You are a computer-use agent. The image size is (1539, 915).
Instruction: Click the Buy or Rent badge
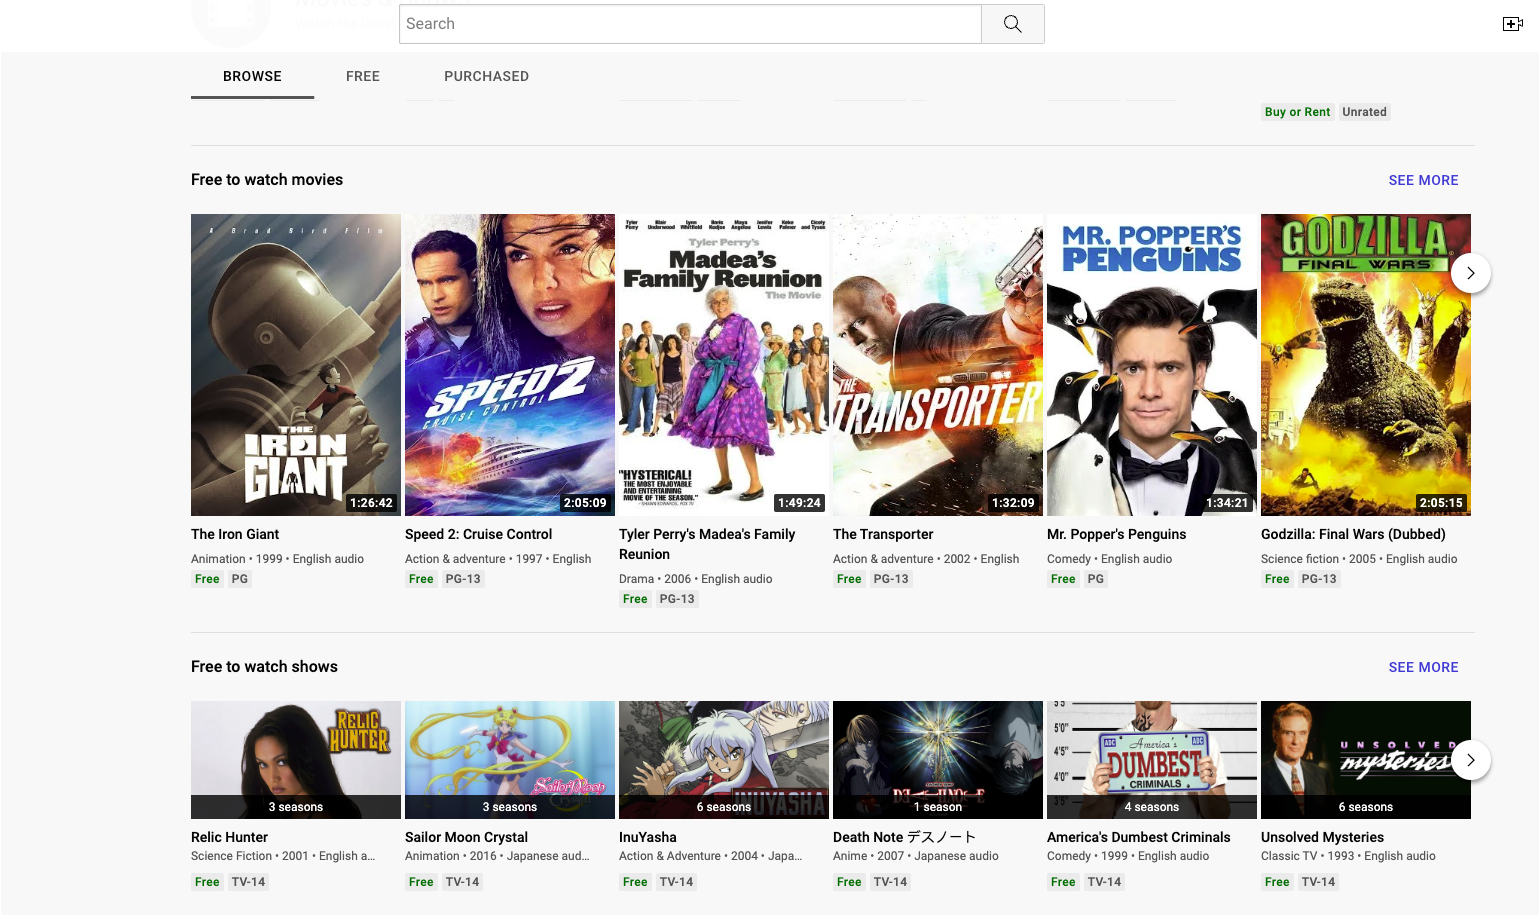(1297, 112)
